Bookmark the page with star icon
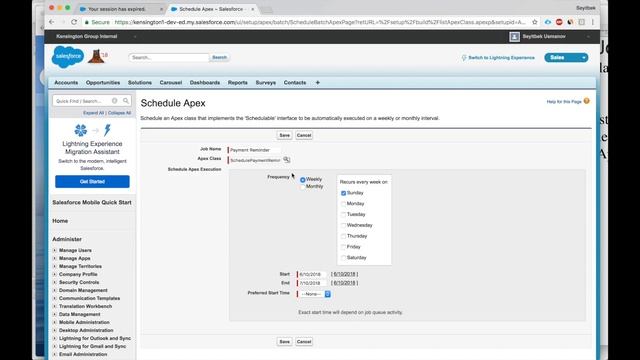Image resolution: width=640 pixels, height=360 pixels. [535, 22]
